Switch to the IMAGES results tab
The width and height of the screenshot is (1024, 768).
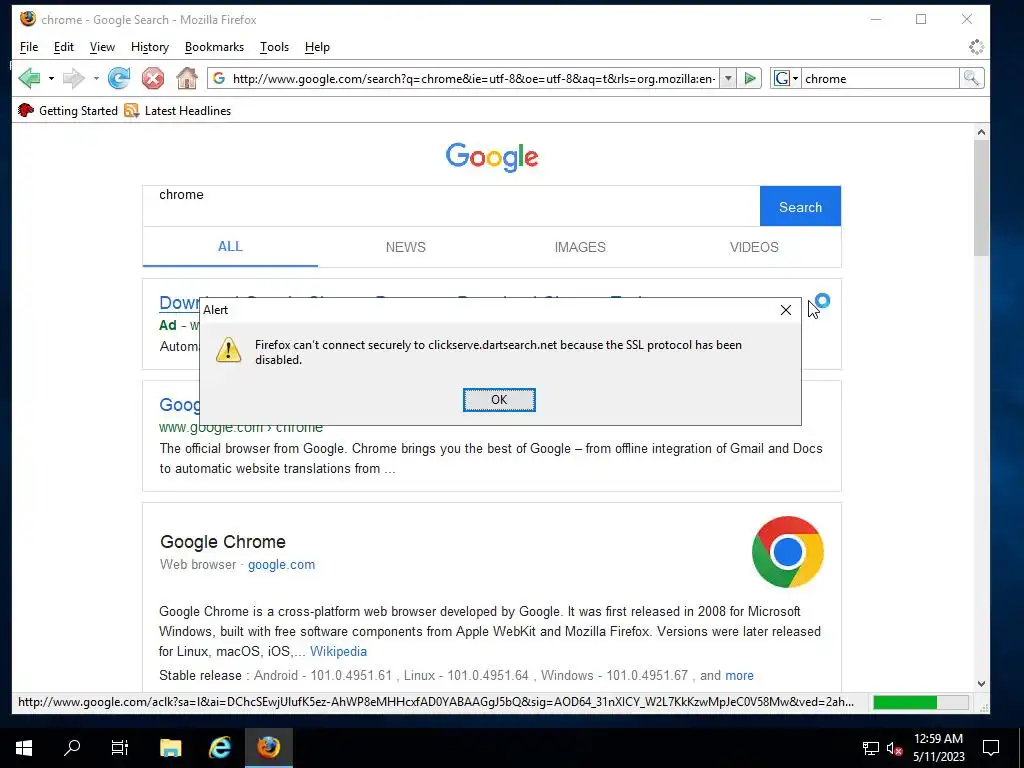[x=580, y=247]
